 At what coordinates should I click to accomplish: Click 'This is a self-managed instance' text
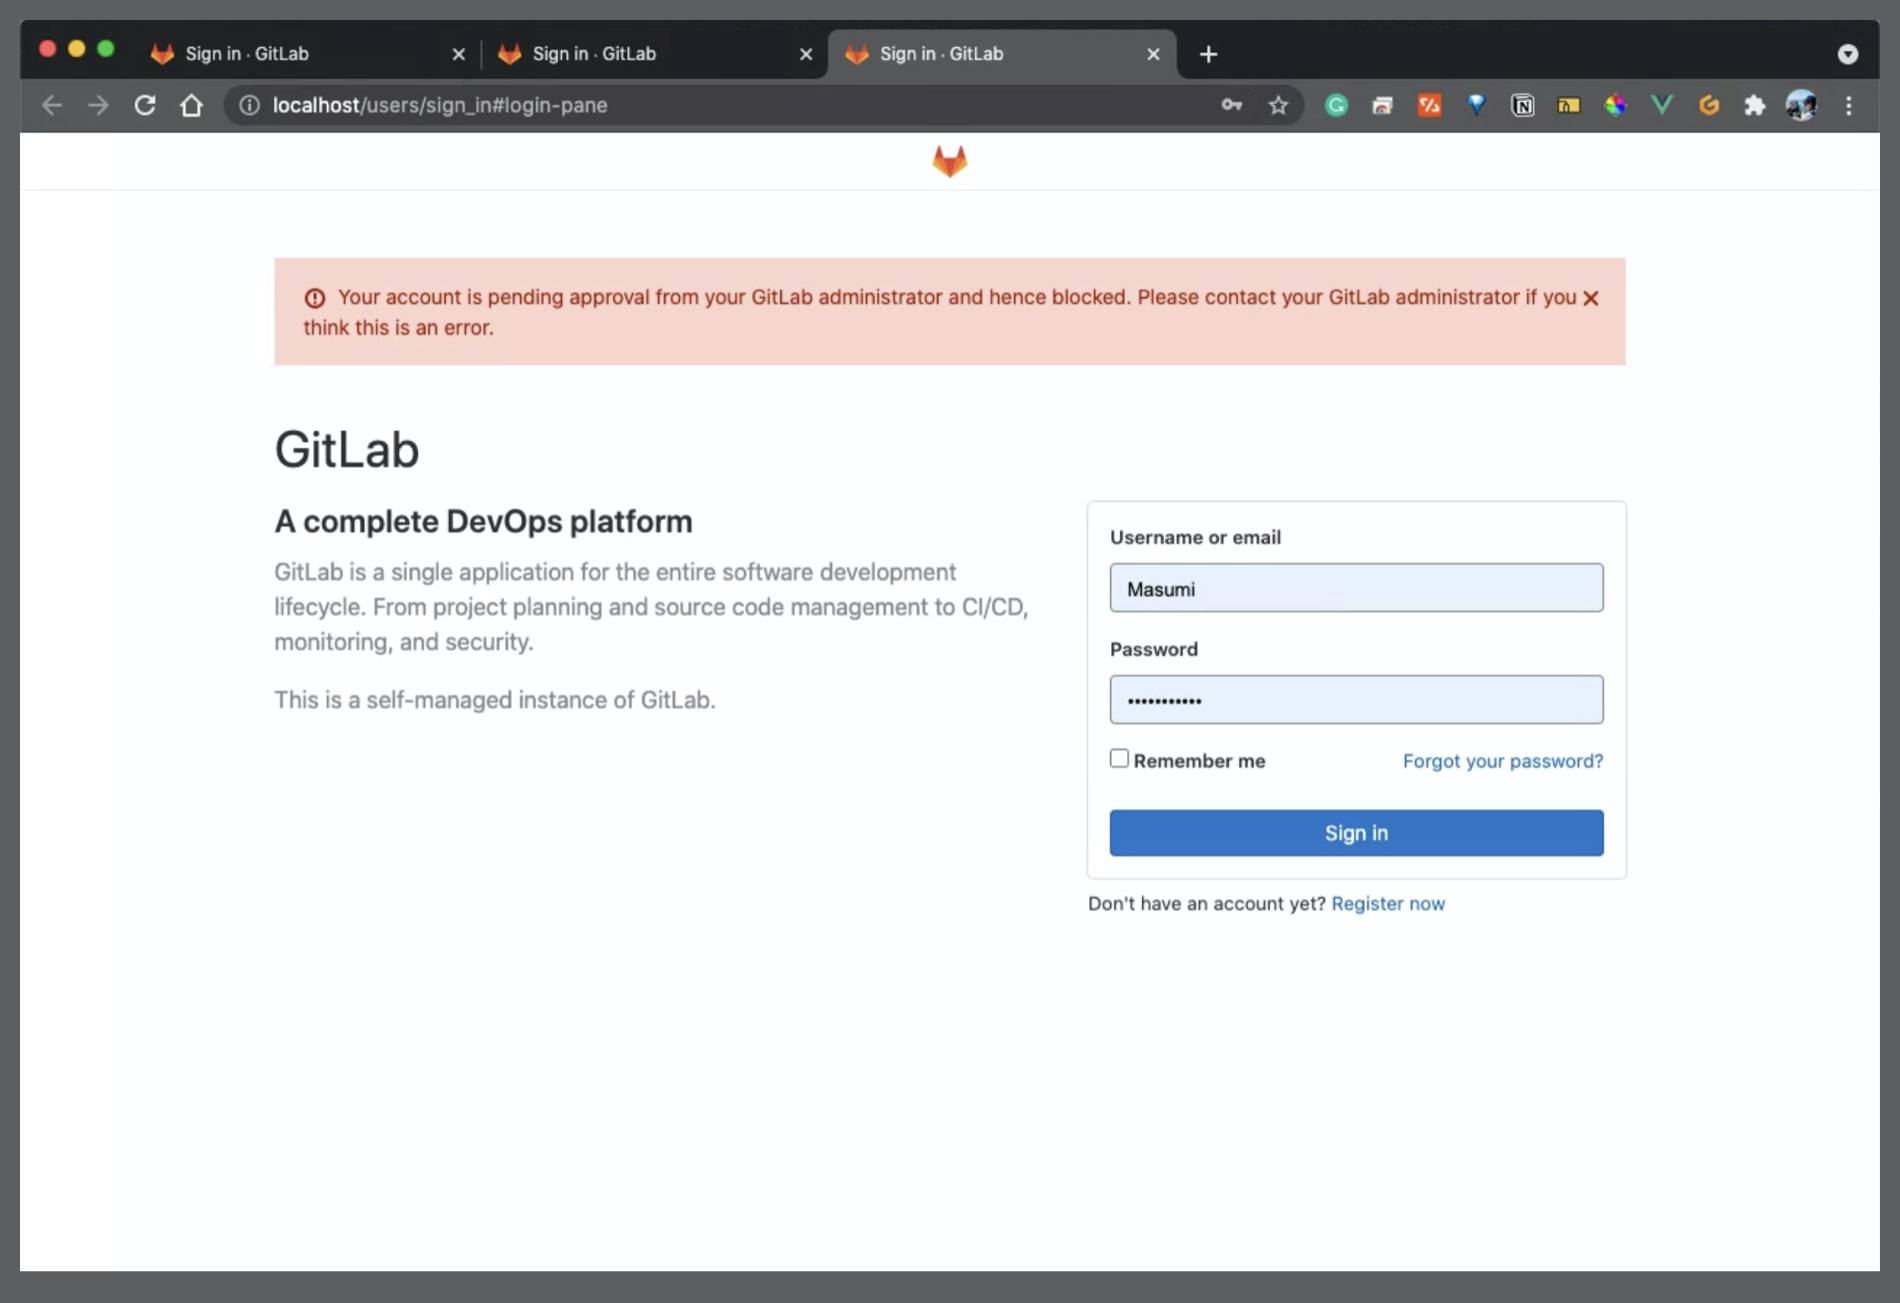tap(495, 700)
